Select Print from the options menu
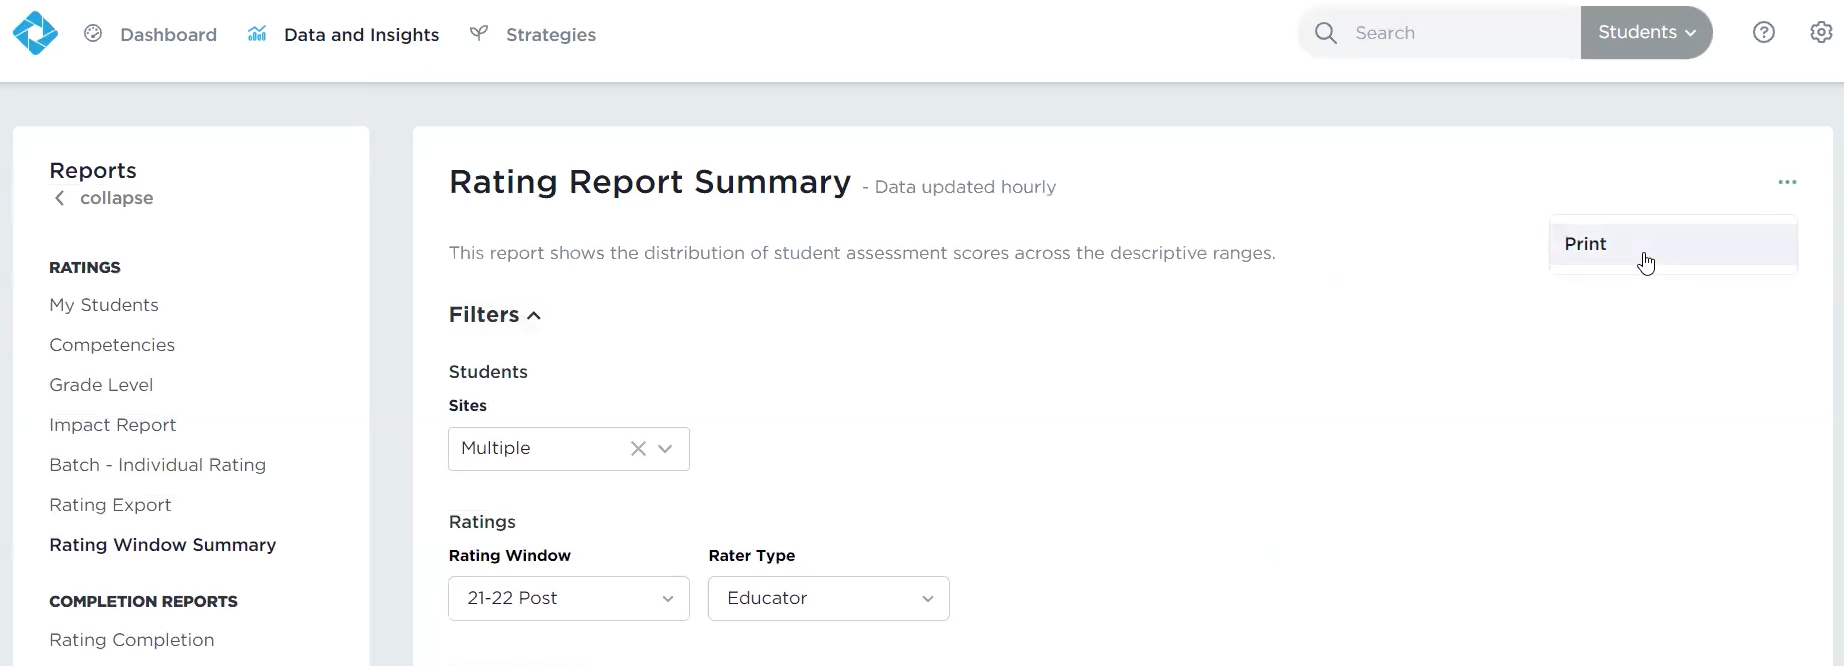This screenshot has height=666, width=1844. 1586,244
